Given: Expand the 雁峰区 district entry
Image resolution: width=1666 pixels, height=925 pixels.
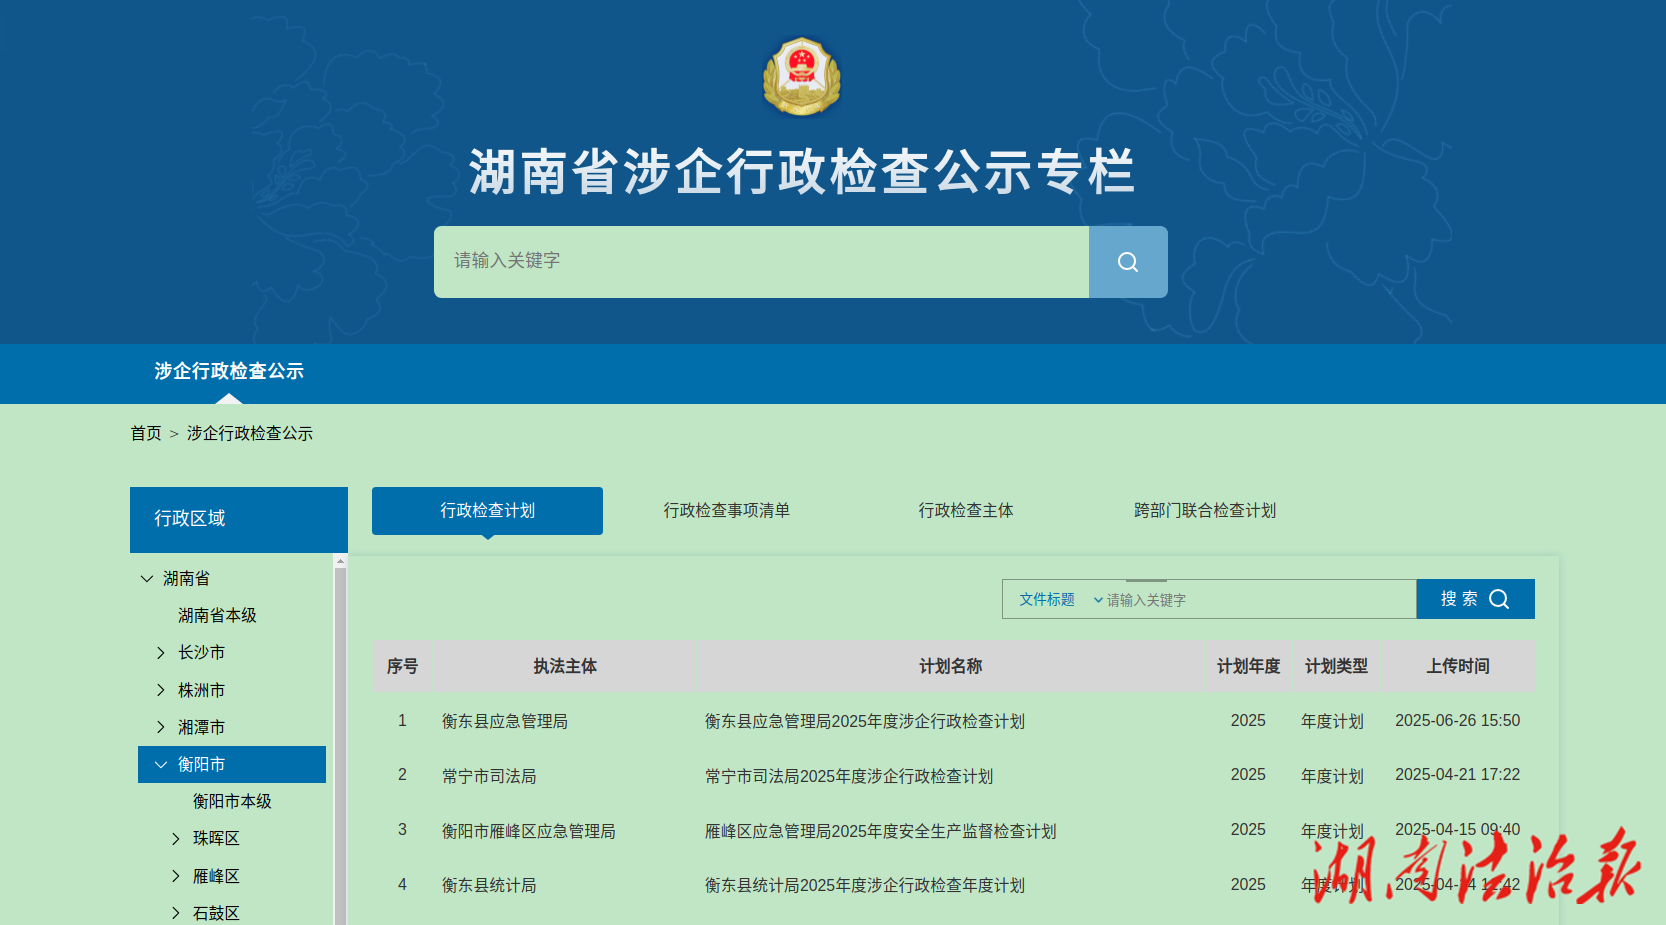Looking at the screenshot, I should 177,875.
